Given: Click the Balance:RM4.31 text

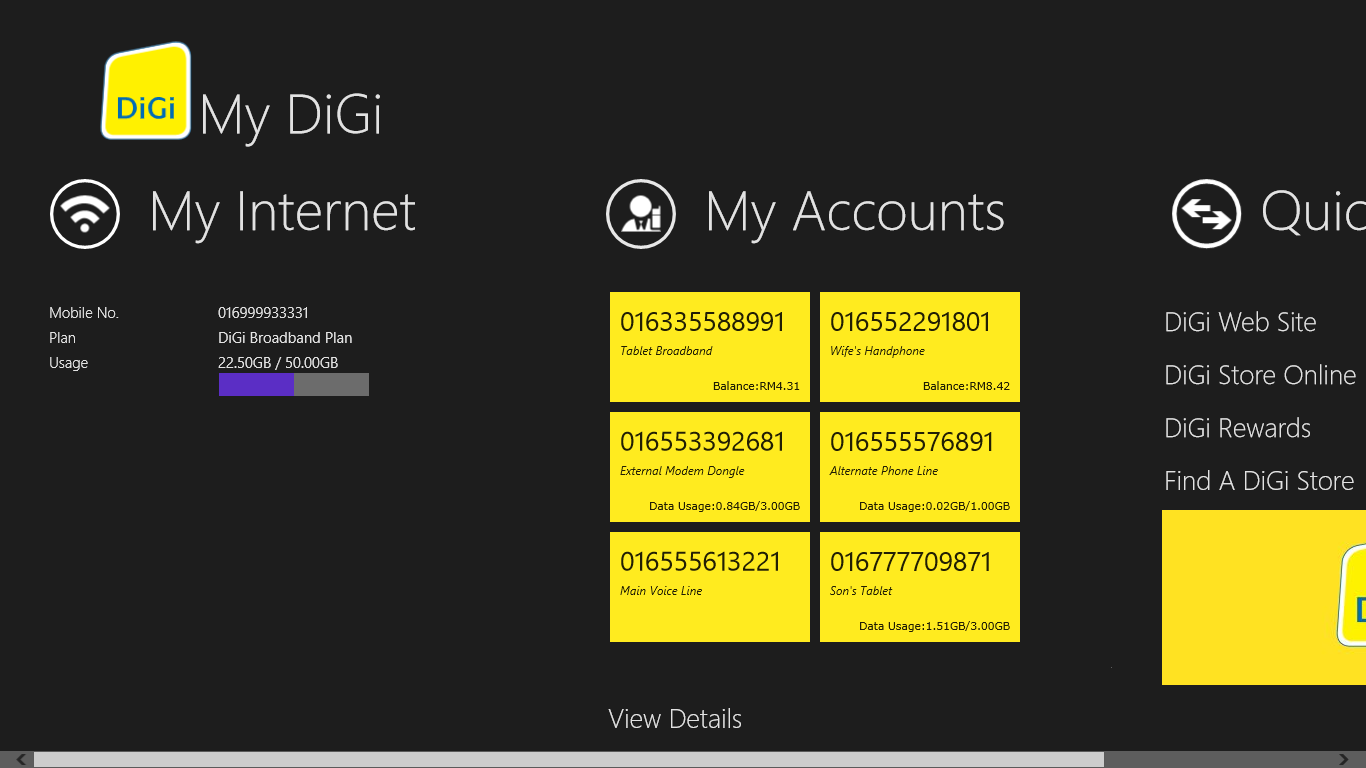Looking at the screenshot, I should [x=756, y=386].
